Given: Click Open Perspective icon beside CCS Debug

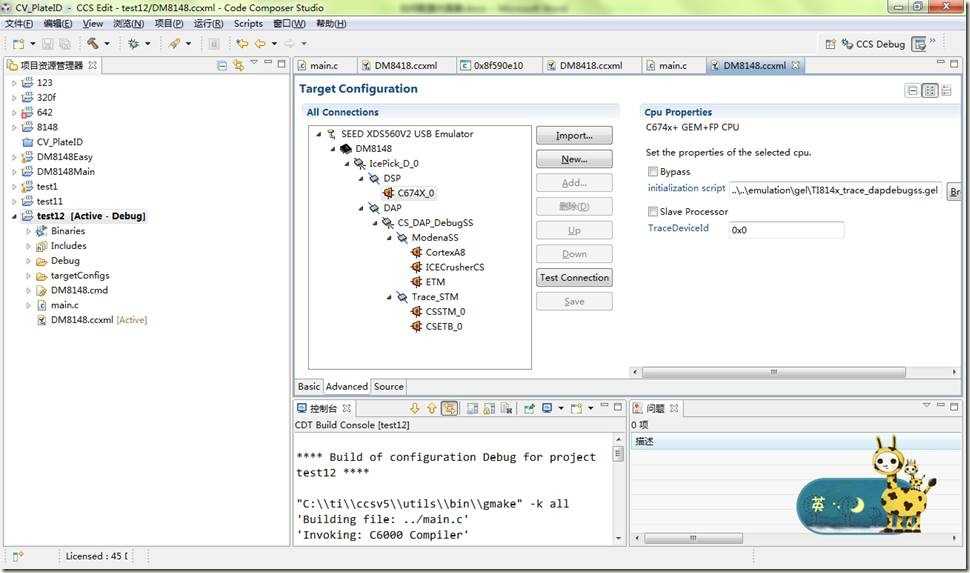Looking at the screenshot, I should (830, 44).
